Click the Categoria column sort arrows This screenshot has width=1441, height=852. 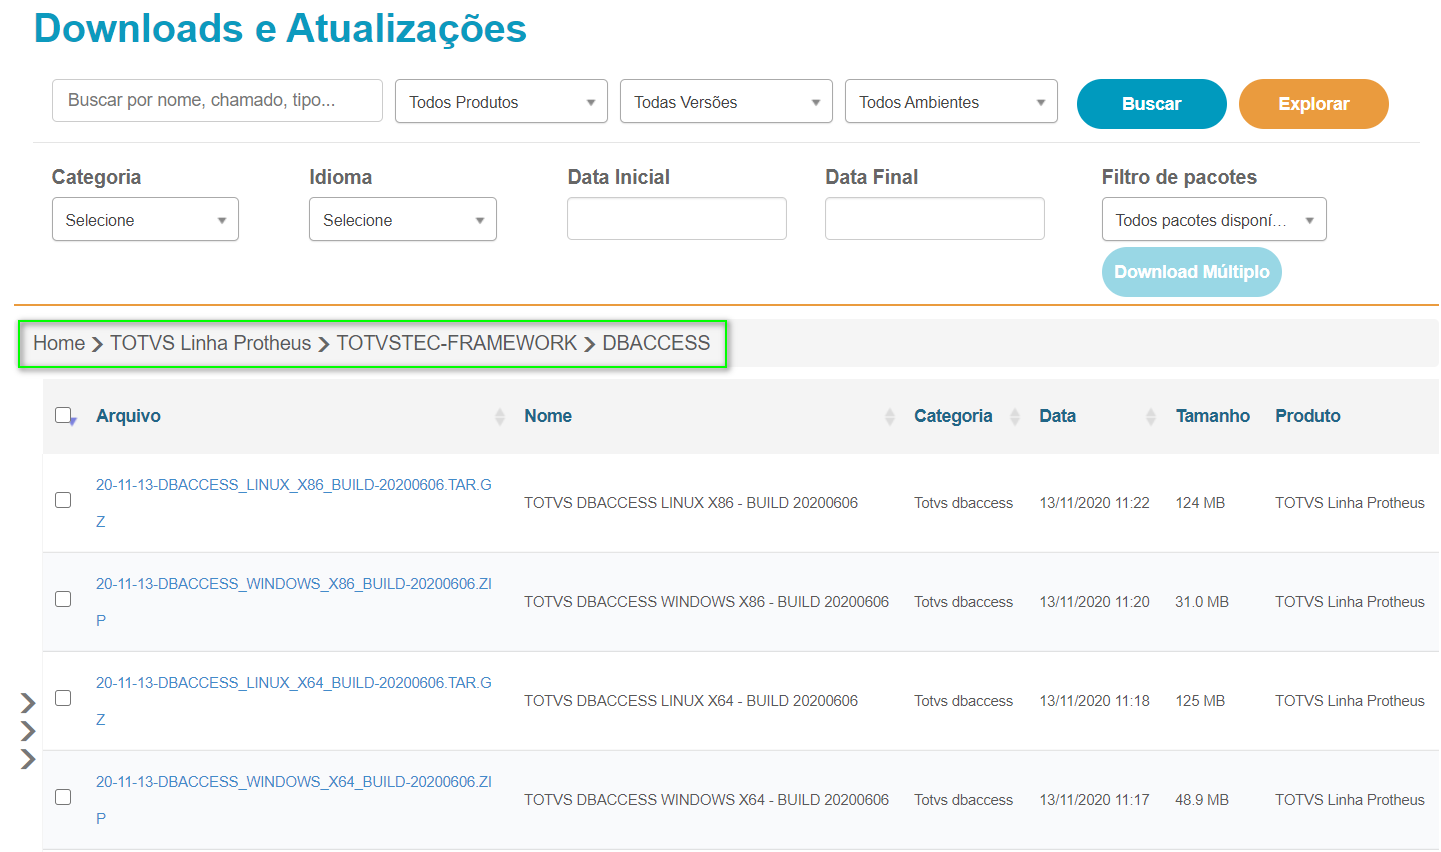click(x=1015, y=417)
